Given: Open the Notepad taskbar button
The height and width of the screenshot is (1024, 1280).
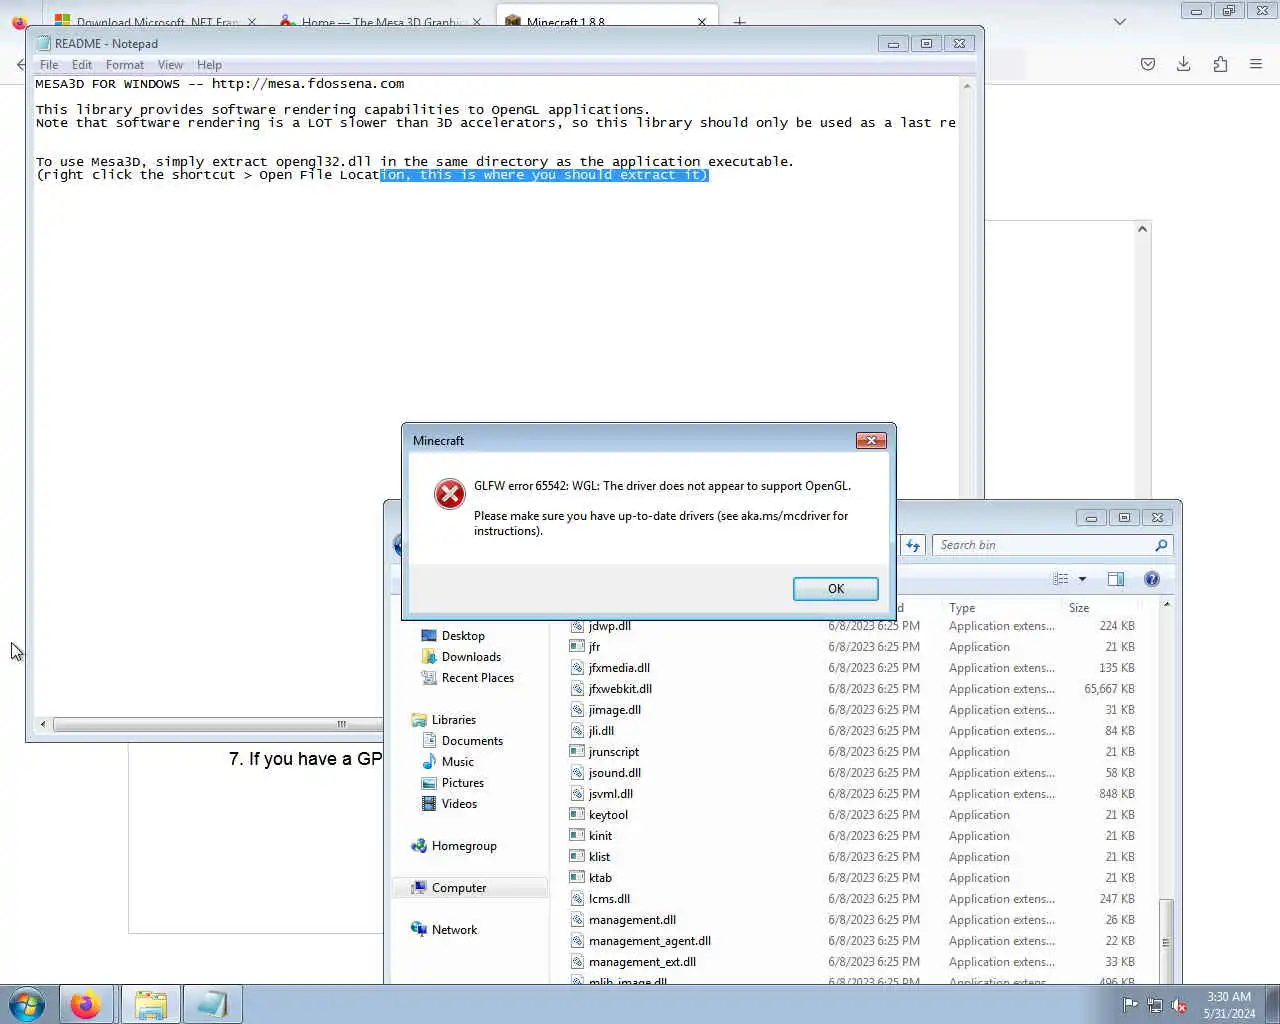Looking at the screenshot, I should pyautogui.click(x=212, y=1004).
